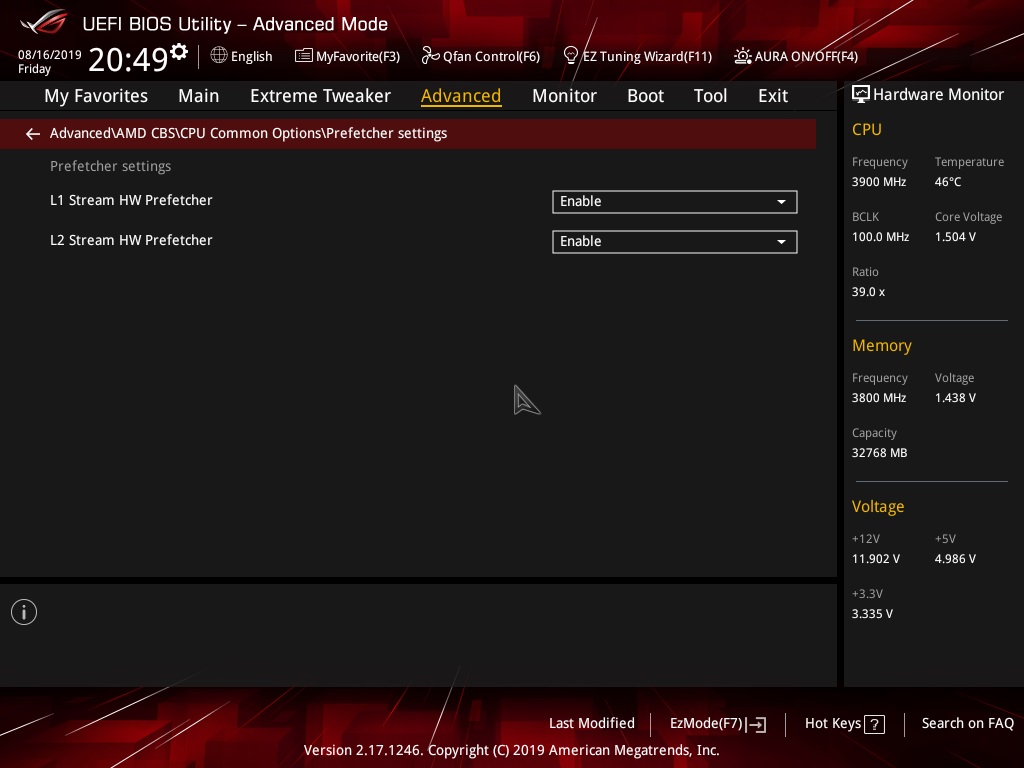Click the AURA light icon
The height and width of the screenshot is (768, 1024).
coord(743,56)
